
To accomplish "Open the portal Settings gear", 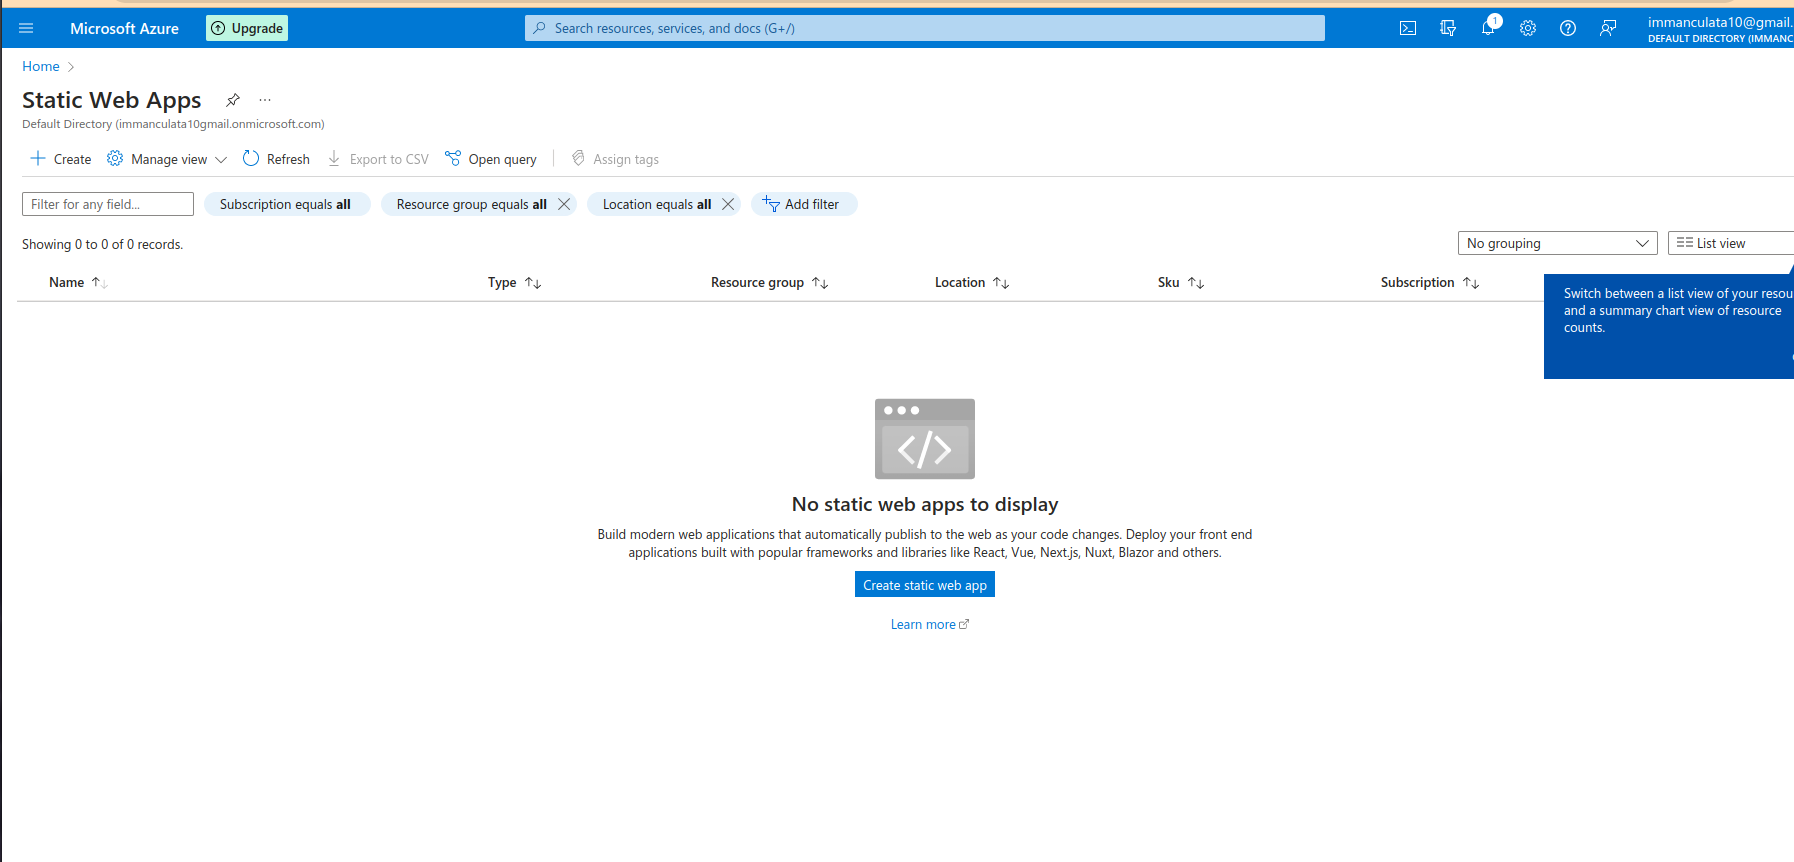I will 1528,28.
